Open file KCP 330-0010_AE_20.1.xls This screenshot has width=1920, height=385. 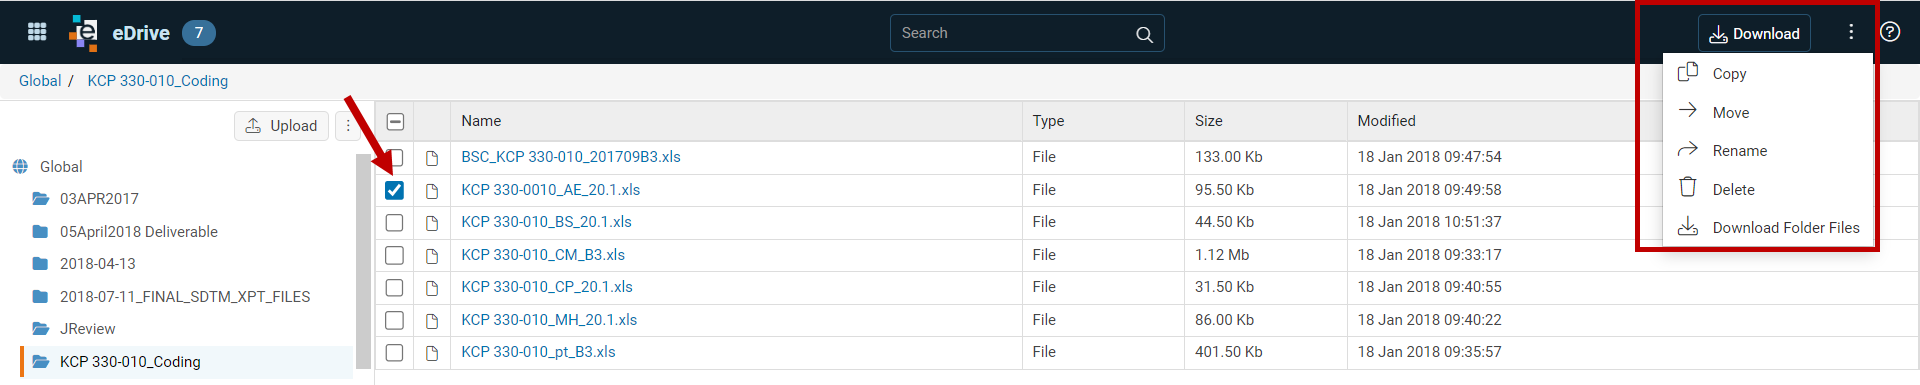pos(551,190)
